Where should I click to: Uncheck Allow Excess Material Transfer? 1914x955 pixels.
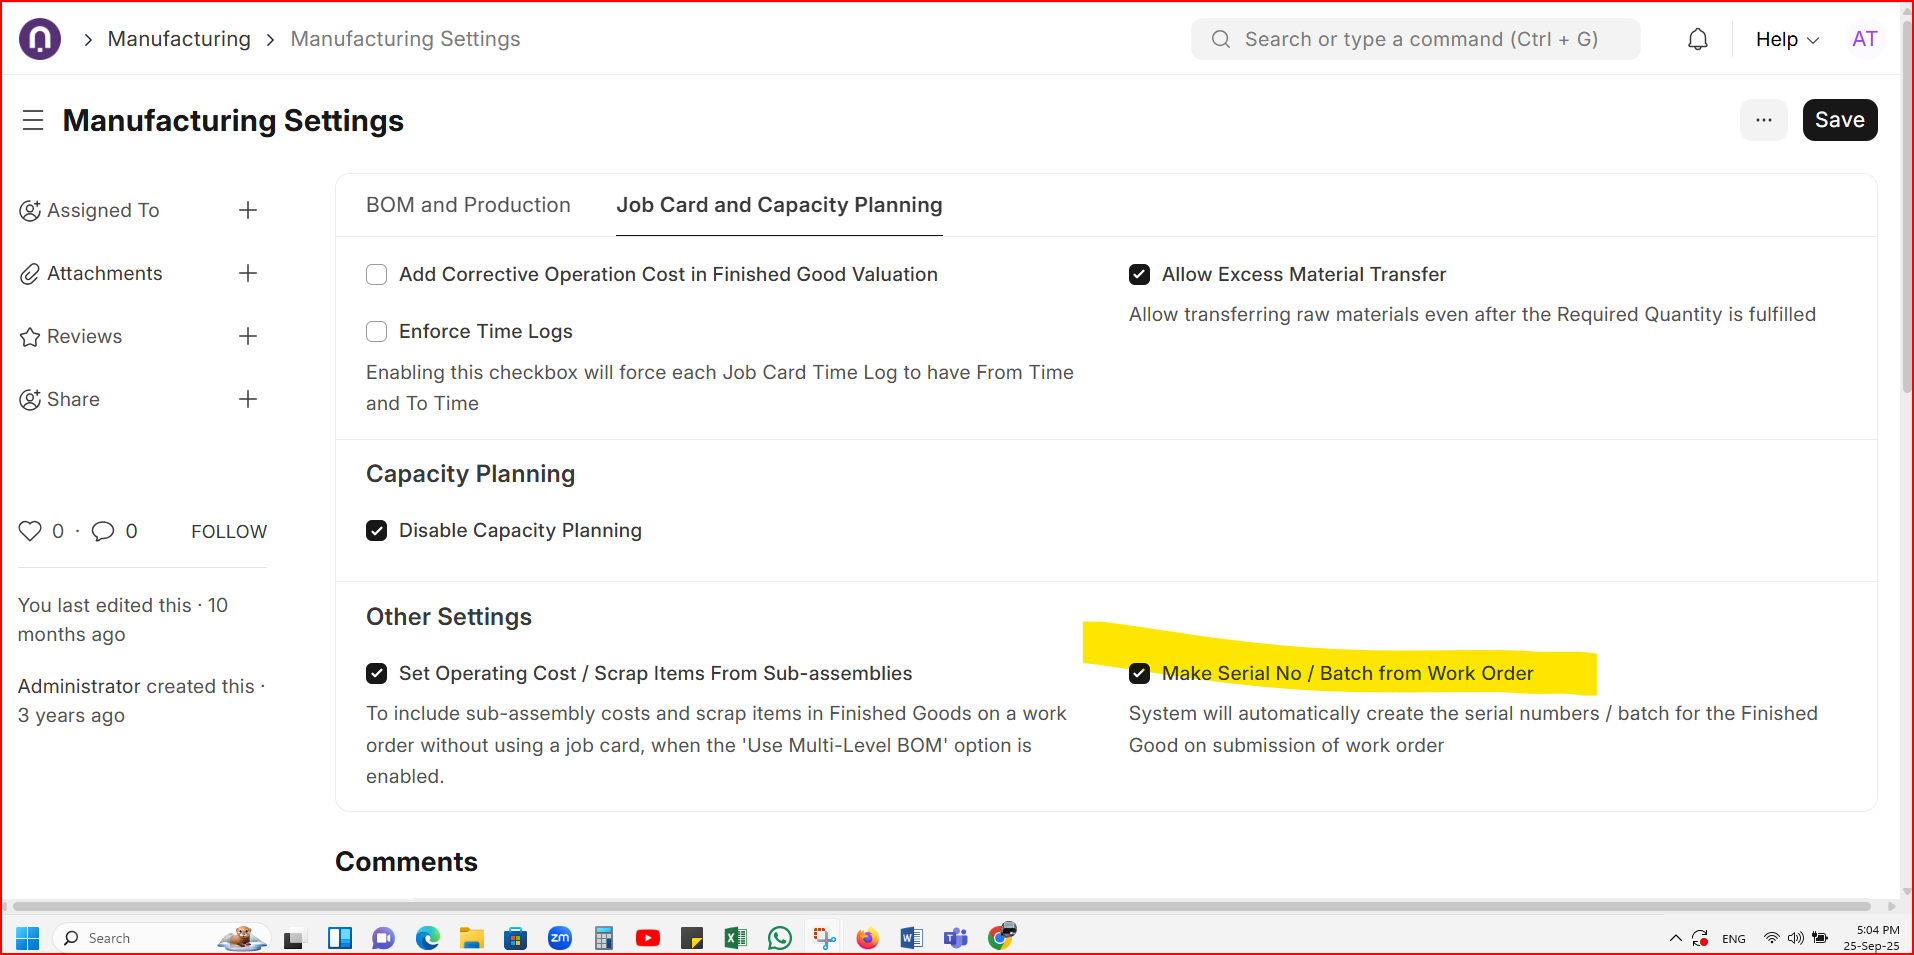(x=1139, y=274)
